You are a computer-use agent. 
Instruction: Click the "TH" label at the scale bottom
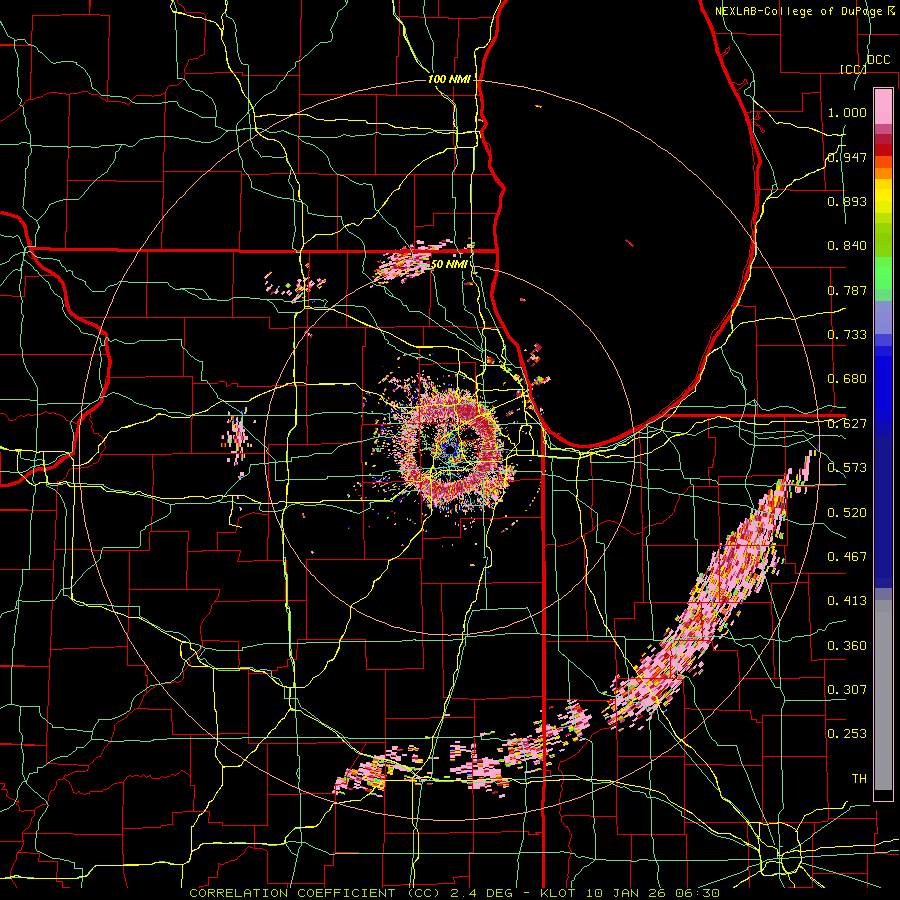859,778
